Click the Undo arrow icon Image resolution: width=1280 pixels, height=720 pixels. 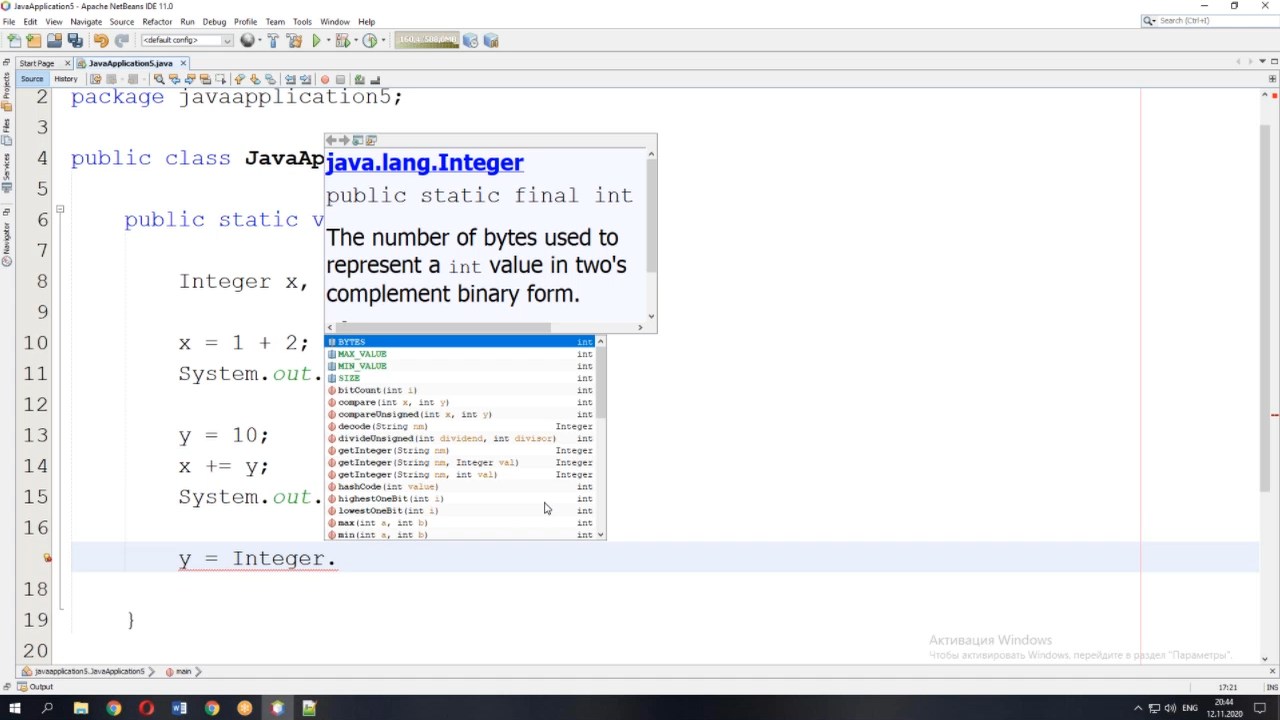[101, 41]
